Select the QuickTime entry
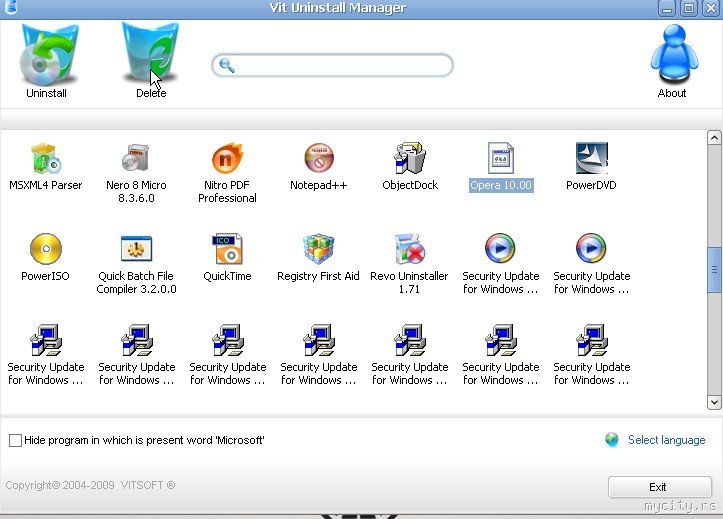Screen dimensions: 723x519 pos(227,258)
